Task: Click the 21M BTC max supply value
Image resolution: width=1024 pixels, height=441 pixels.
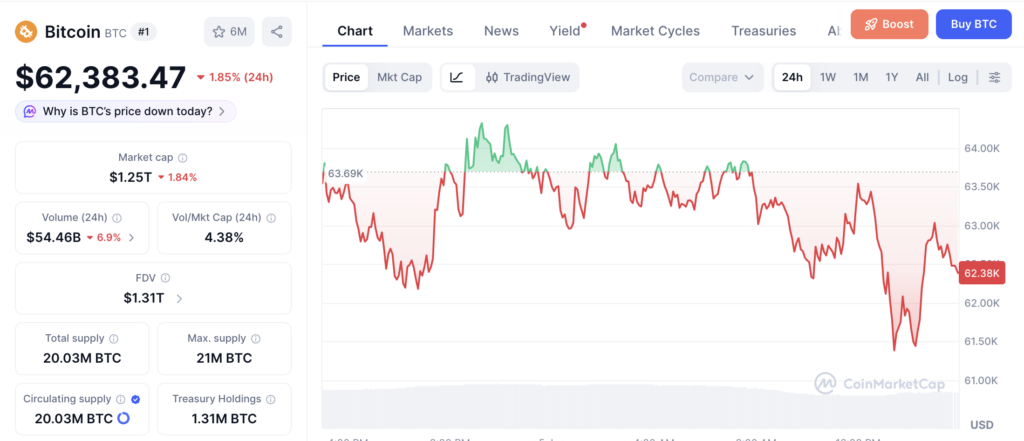Action: [x=224, y=359]
